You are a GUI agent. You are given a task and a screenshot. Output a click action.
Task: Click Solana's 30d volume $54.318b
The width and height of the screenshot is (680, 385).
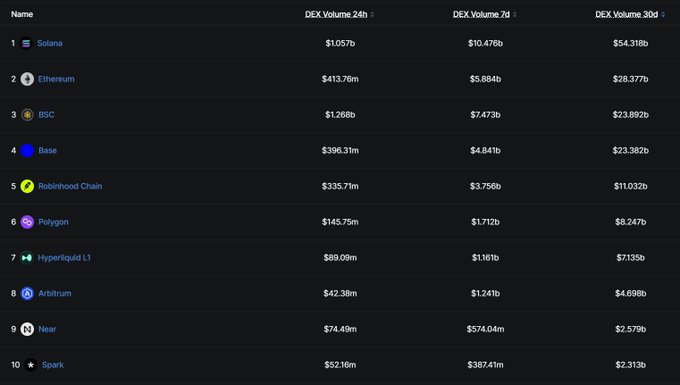tap(631, 43)
